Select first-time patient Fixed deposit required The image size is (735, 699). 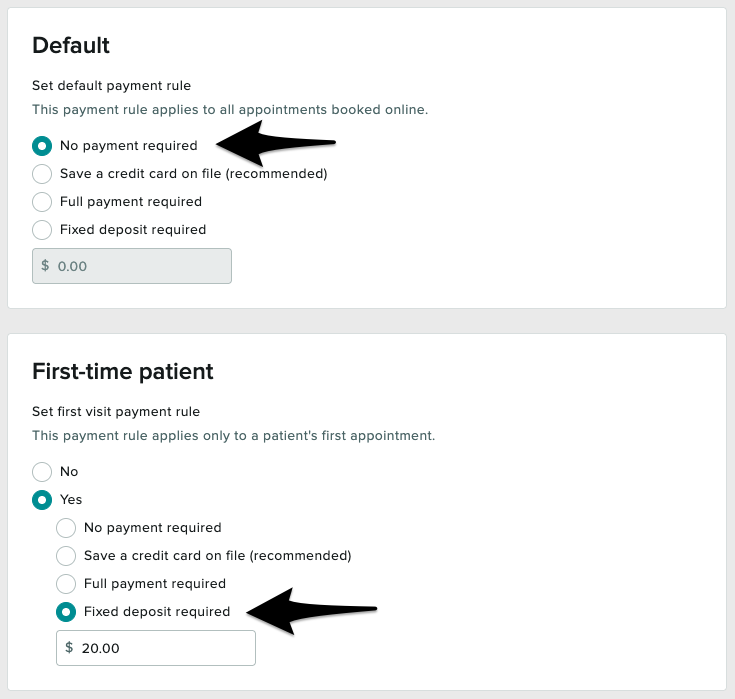pos(66,612)
